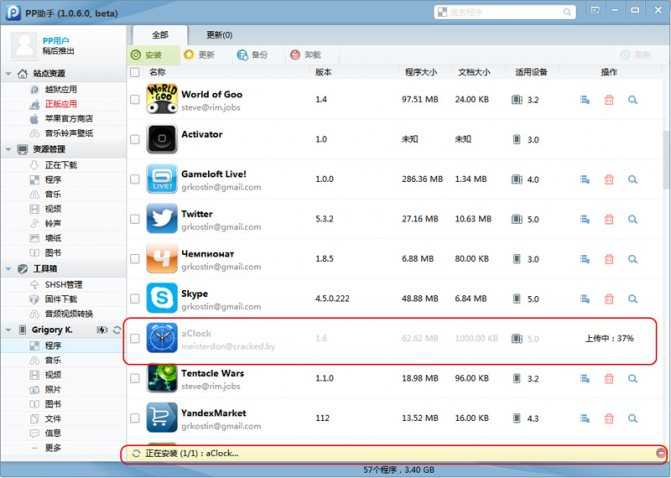Collapse the resource management section
The image size is (671, 478).
click(9, 149)
